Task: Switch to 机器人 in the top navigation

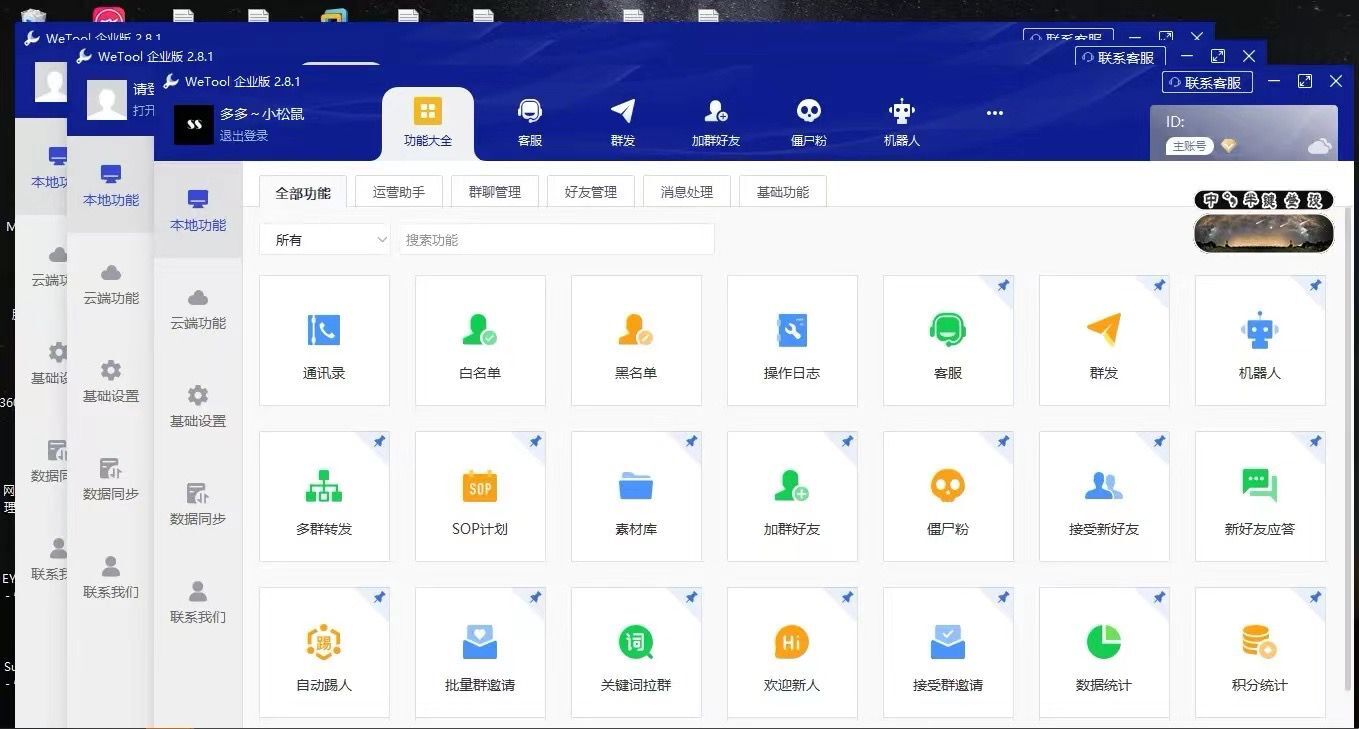Action: pos(902,123)
